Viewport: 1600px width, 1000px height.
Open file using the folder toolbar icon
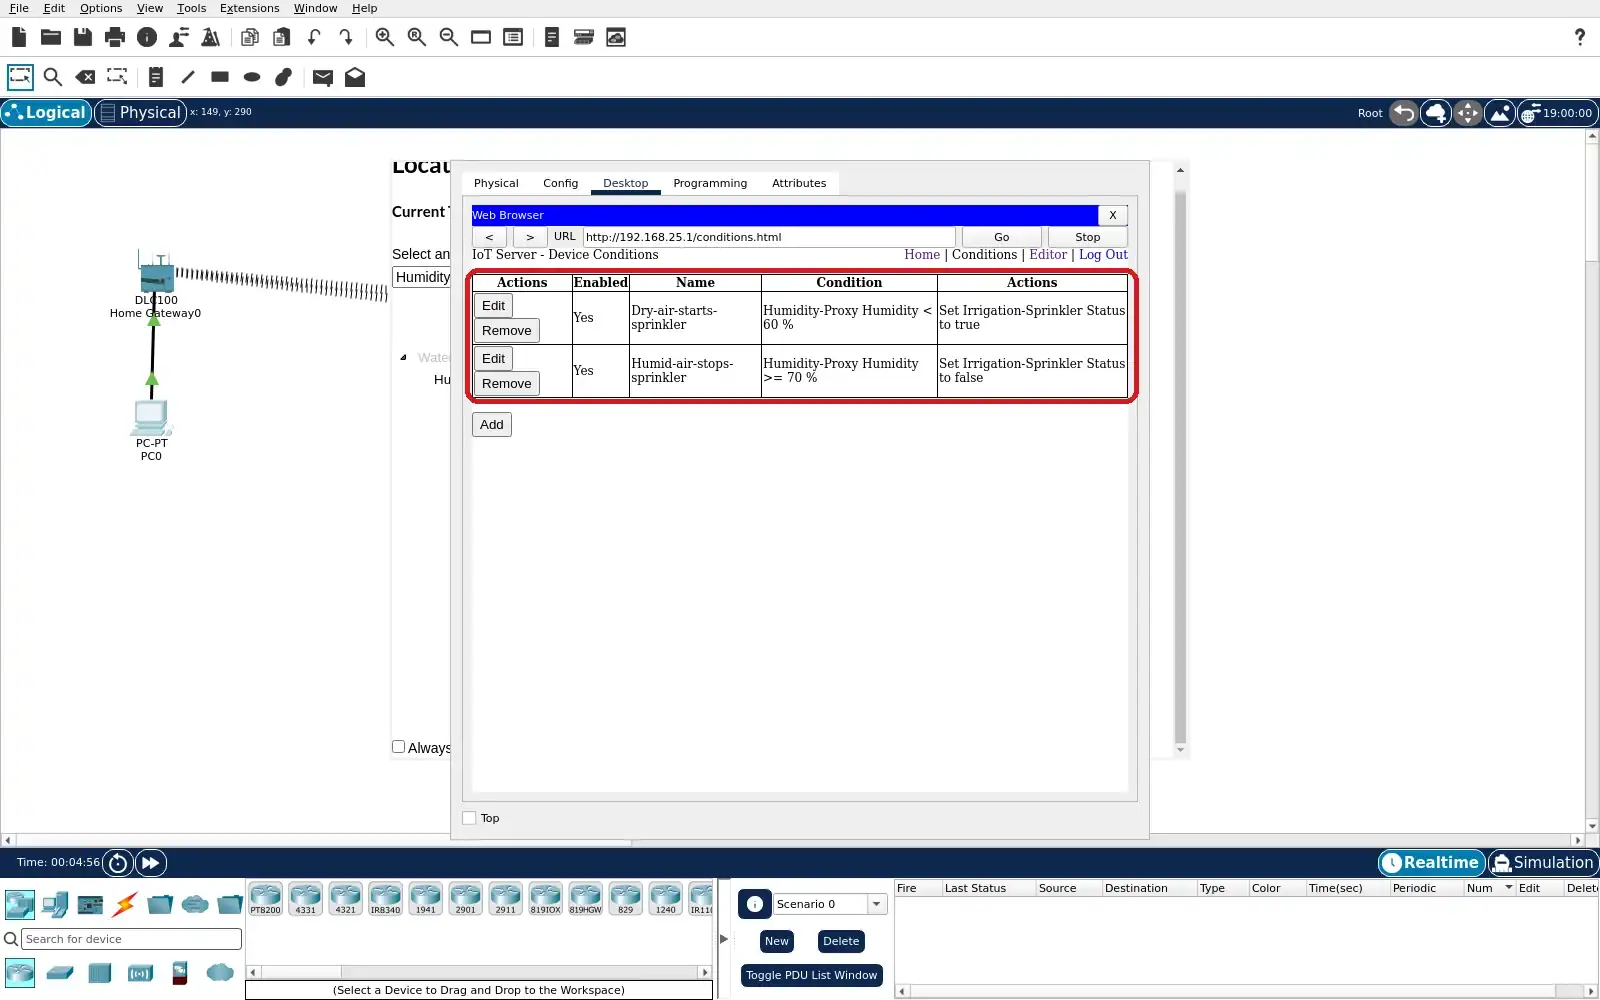pyautogui.click(x=51, y=37)
